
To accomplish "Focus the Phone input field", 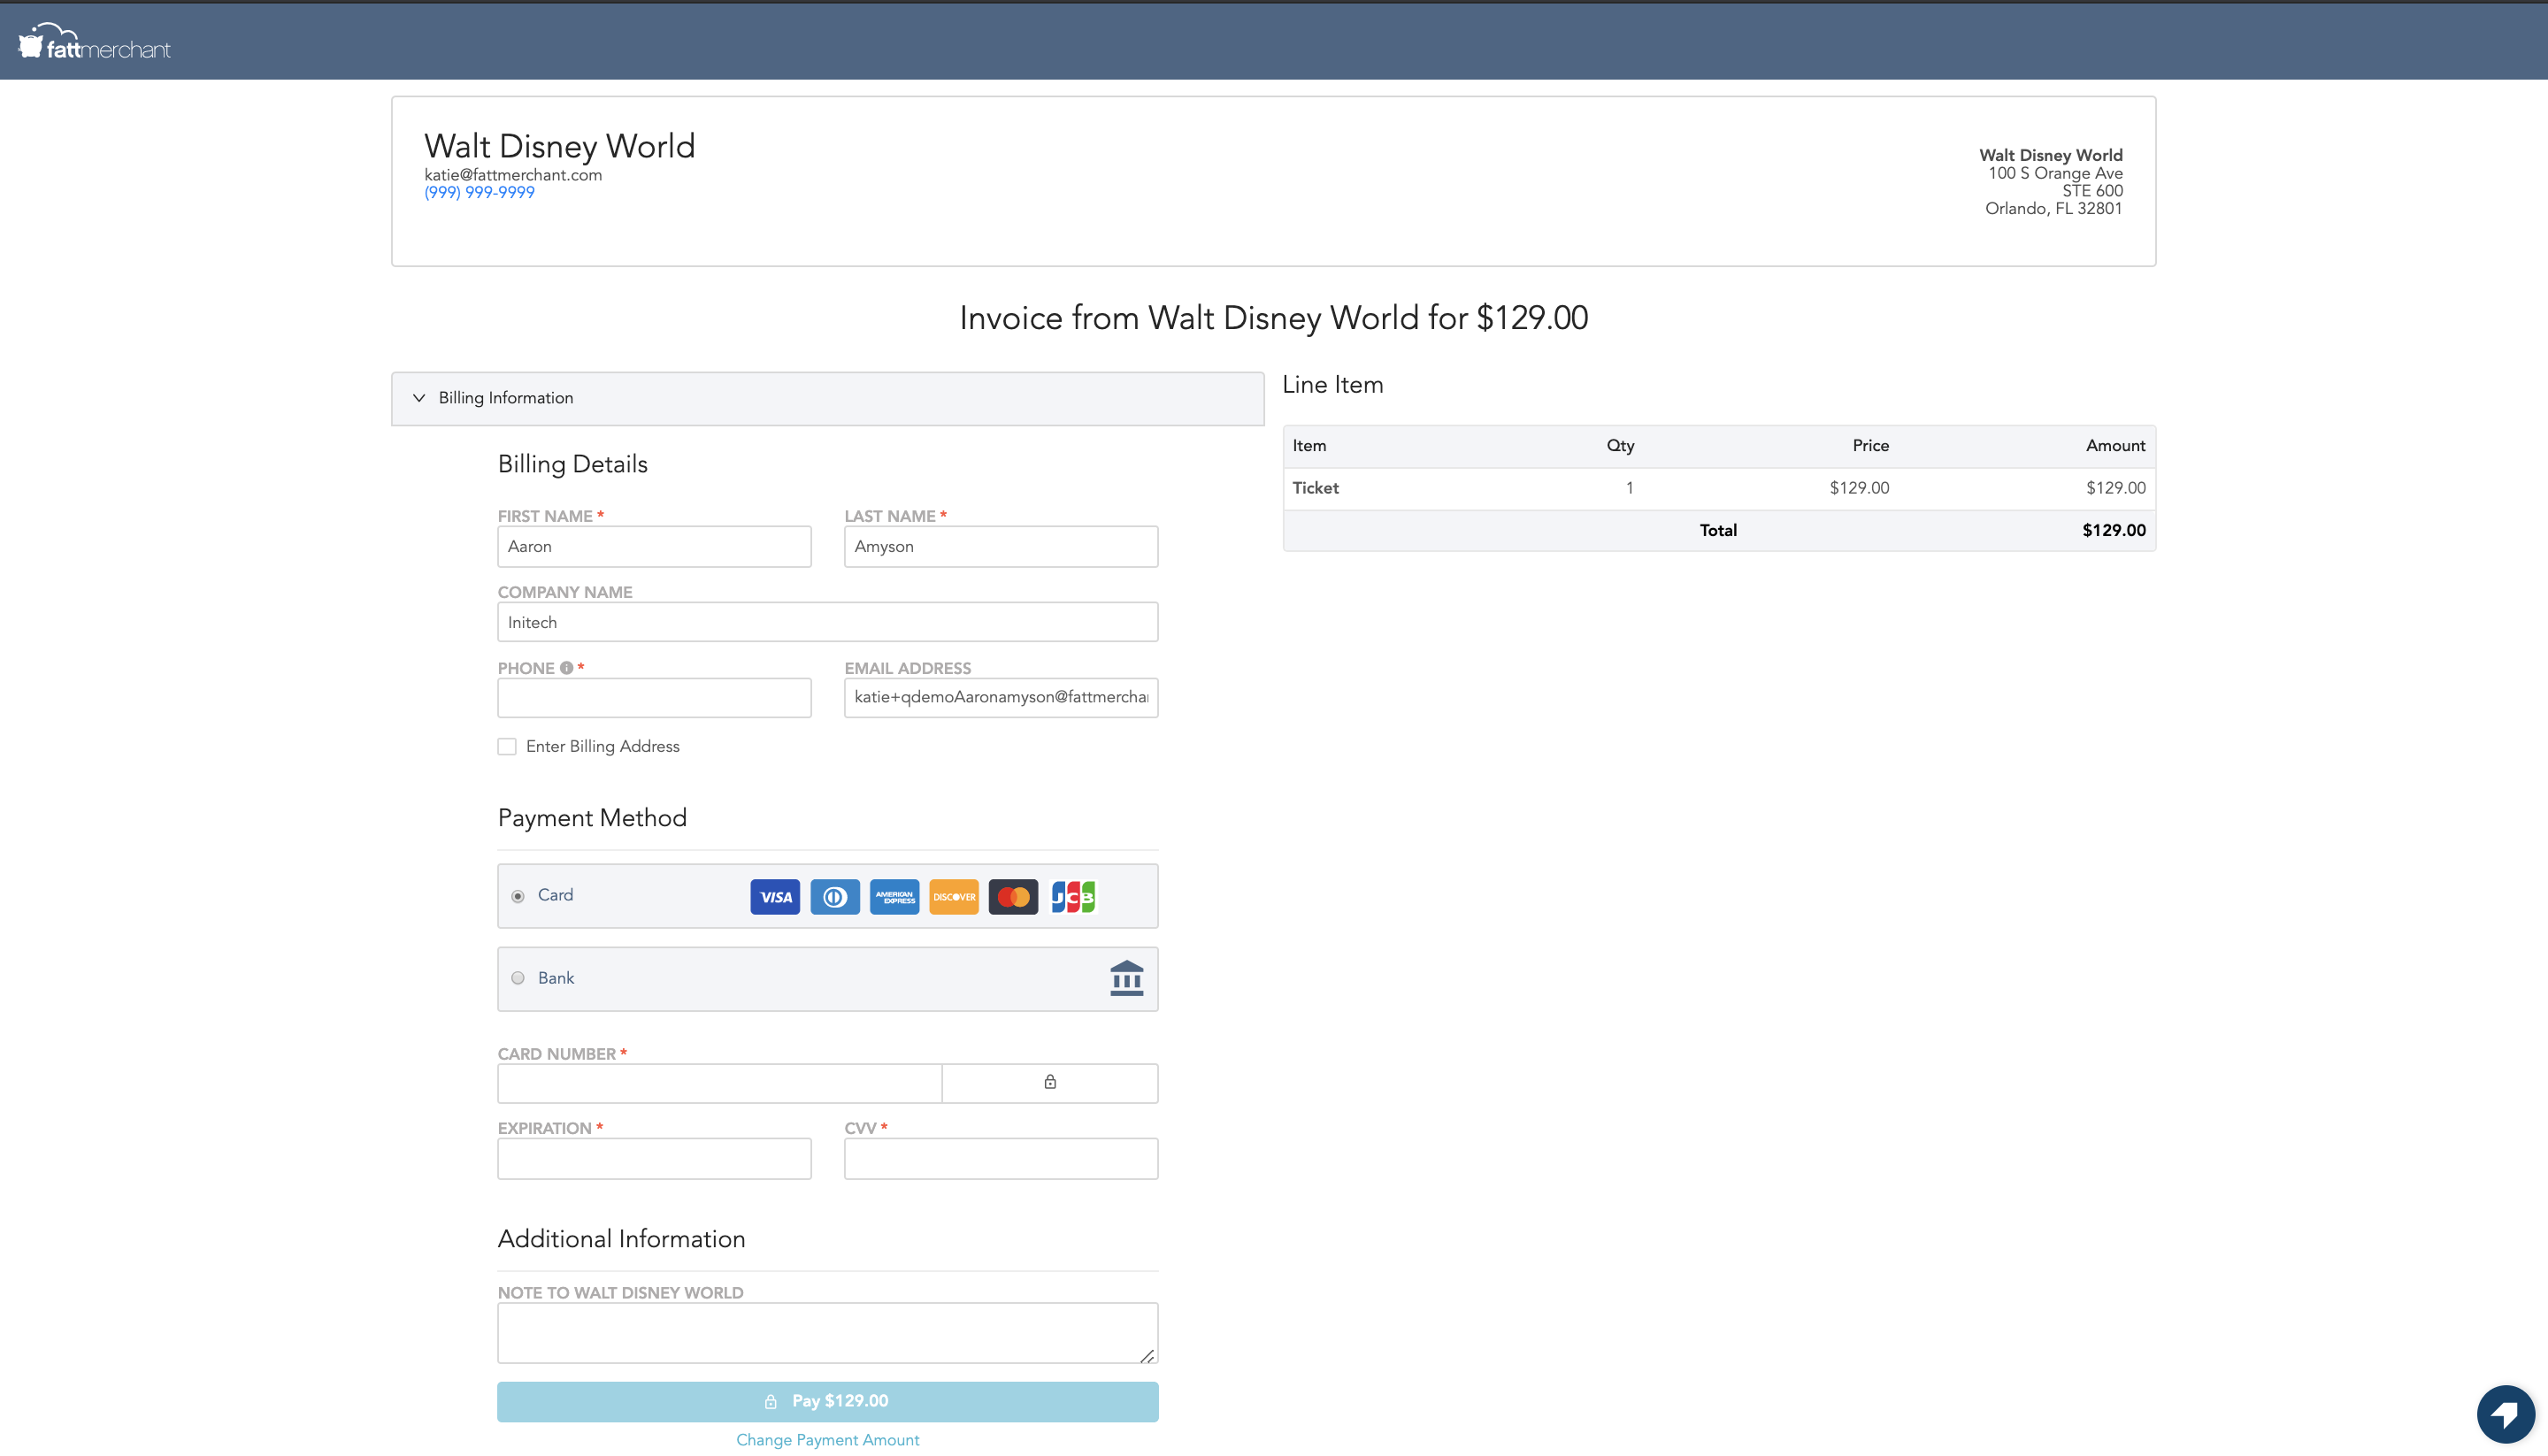I will (x=654, y=698).
